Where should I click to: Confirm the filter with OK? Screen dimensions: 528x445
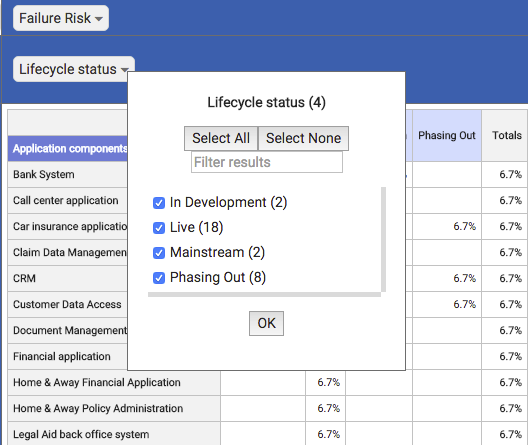266,323
